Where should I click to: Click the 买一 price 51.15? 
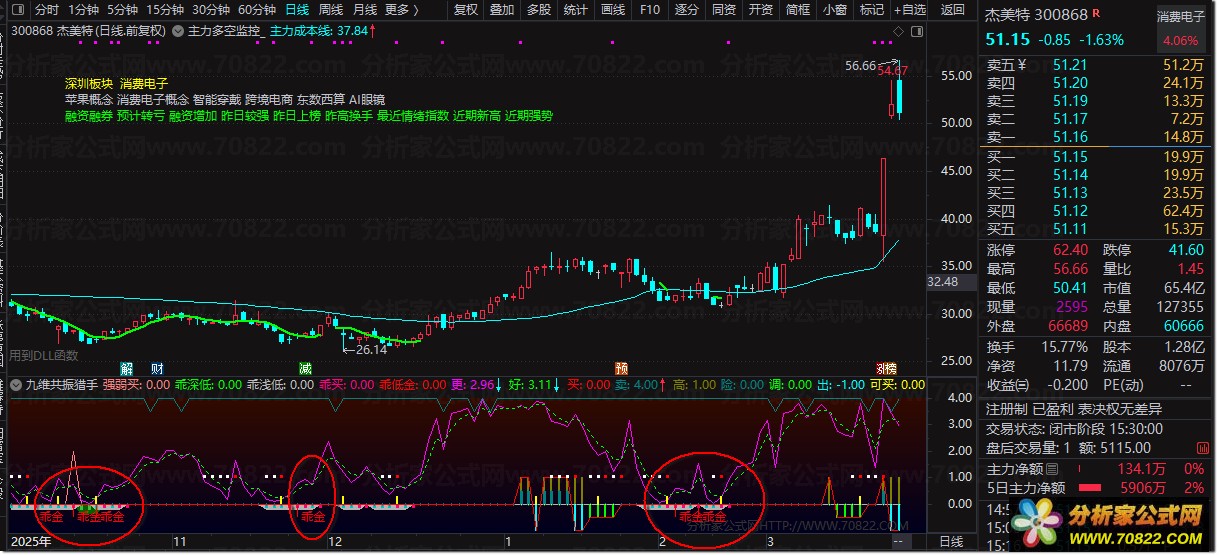click(1069, 157)
